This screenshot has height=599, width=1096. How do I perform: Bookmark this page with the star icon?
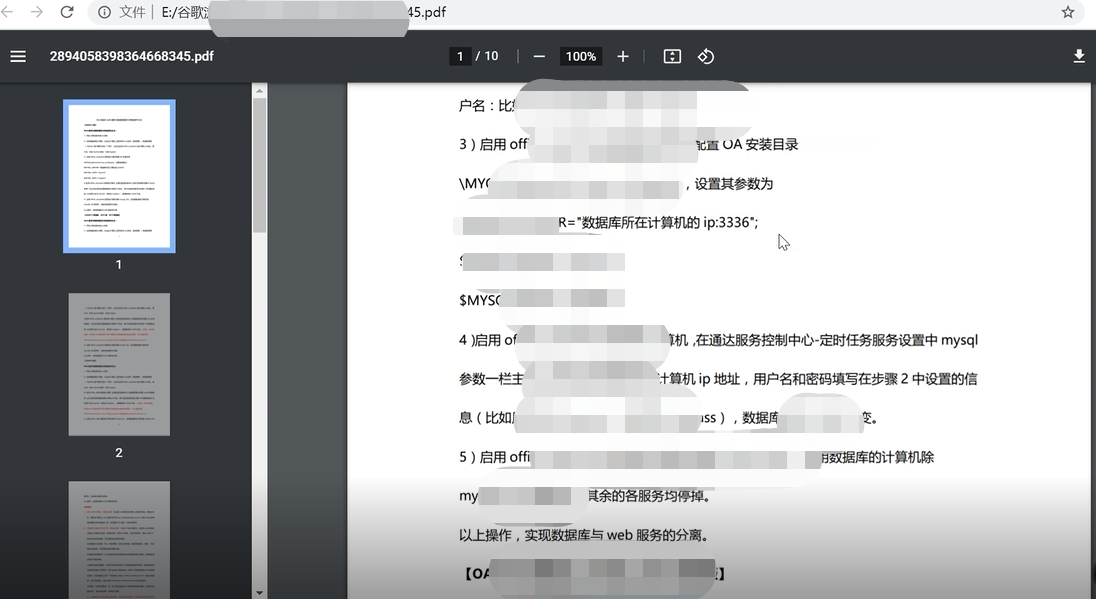[1067, 12]
